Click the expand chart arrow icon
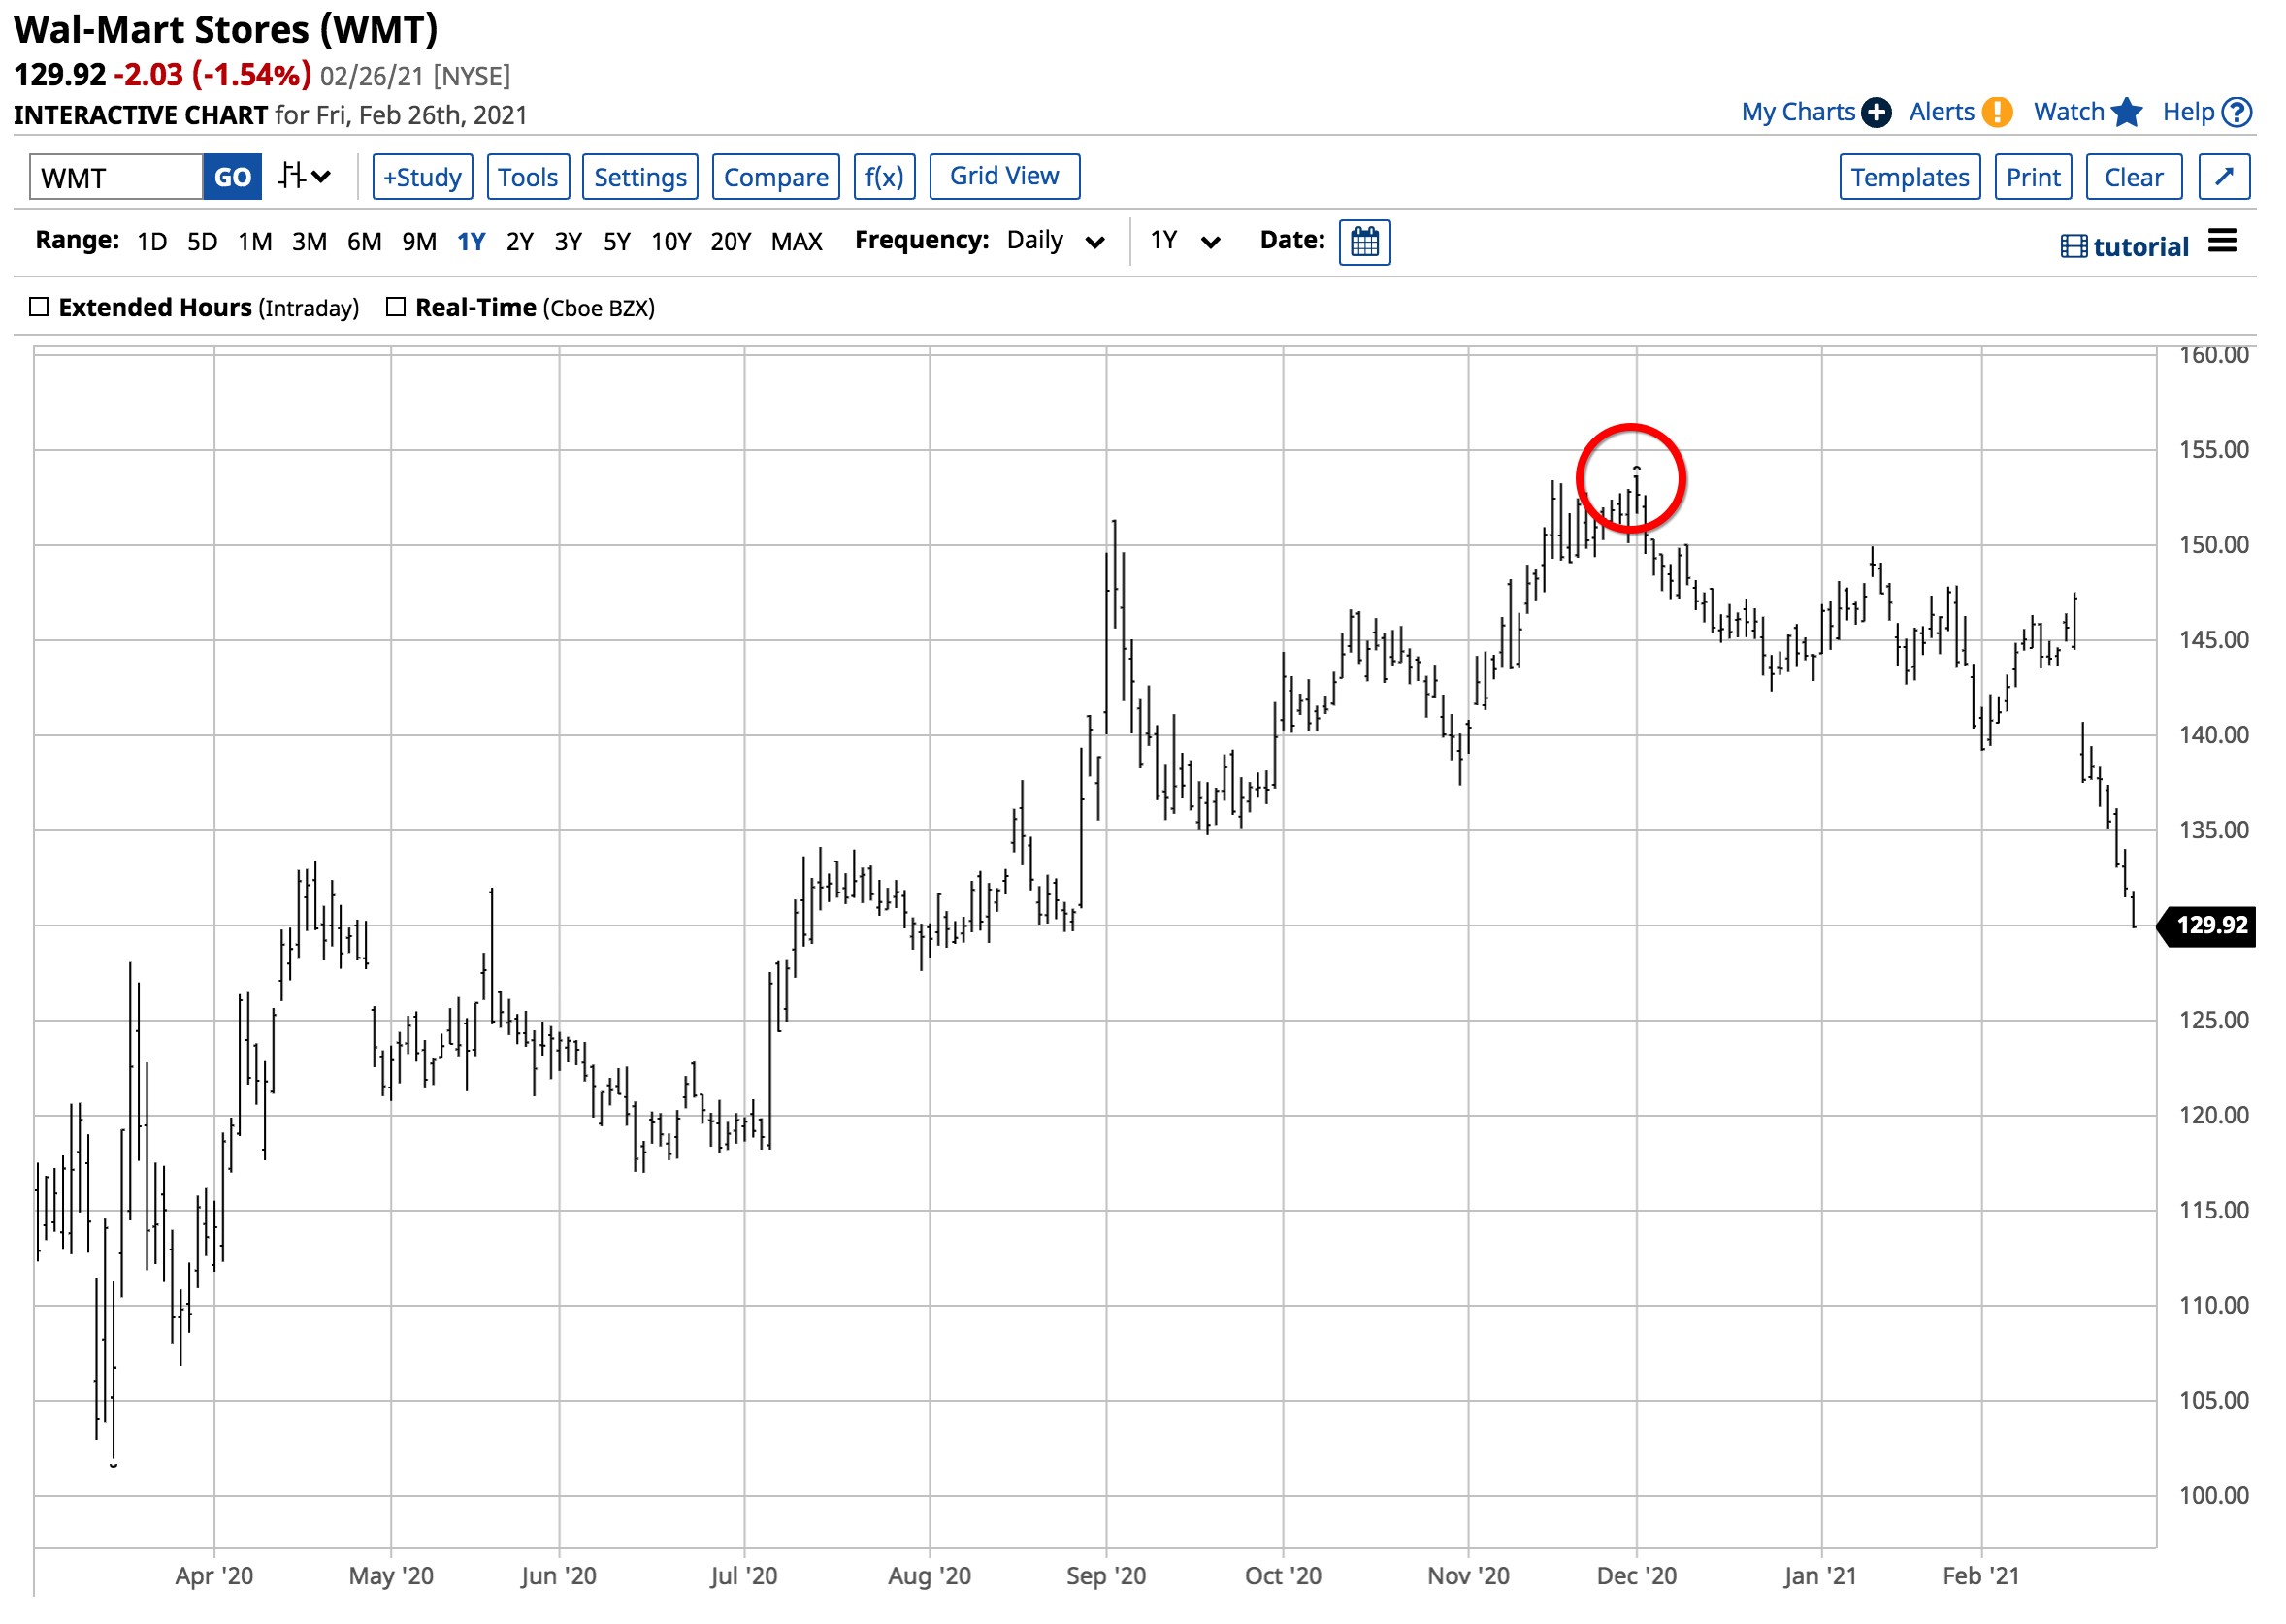This screenshot has width=2286, height=1624. [x=2224, y=177]
